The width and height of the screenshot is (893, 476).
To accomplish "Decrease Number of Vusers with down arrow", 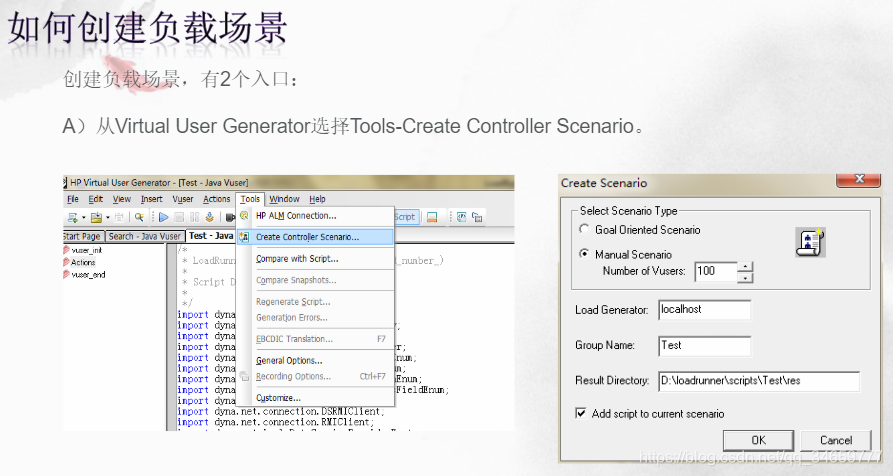I will (x=745, y=277).
